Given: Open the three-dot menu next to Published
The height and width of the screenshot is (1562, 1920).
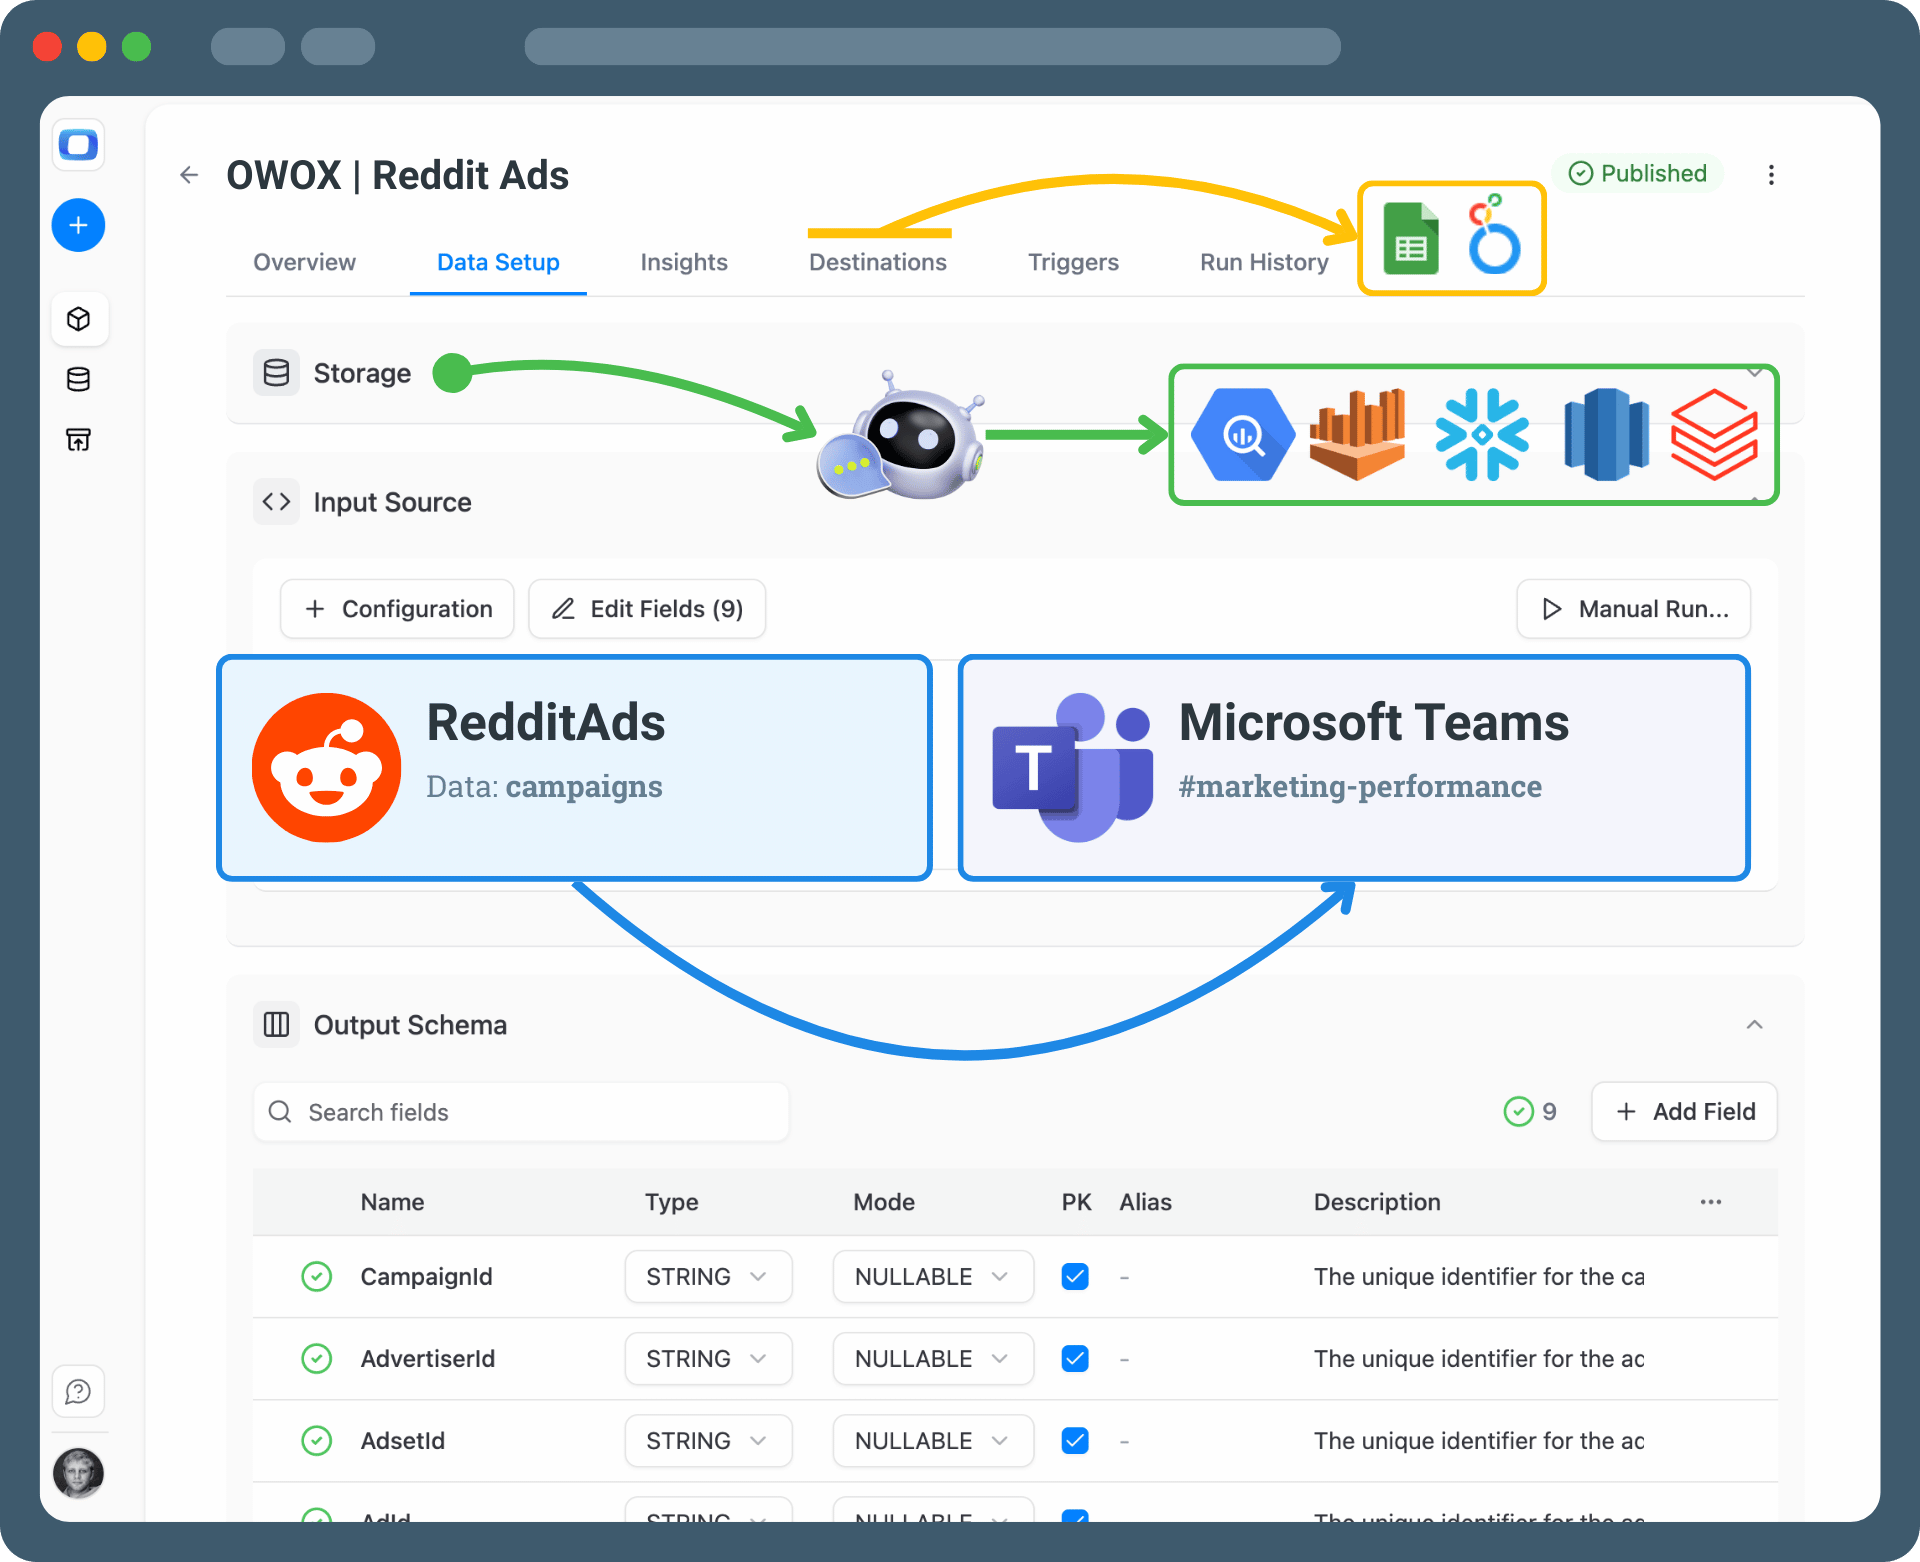Looking at the screenshot, I should 1771,174.
